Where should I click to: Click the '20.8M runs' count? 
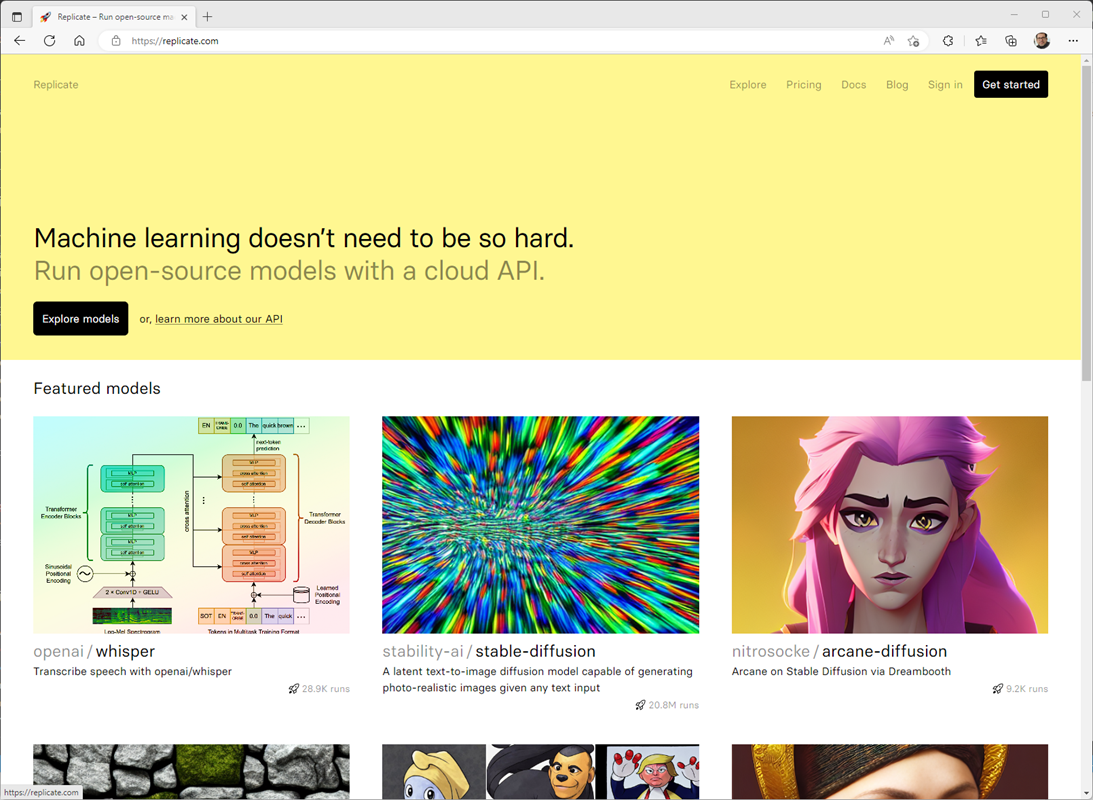(673, 705)
